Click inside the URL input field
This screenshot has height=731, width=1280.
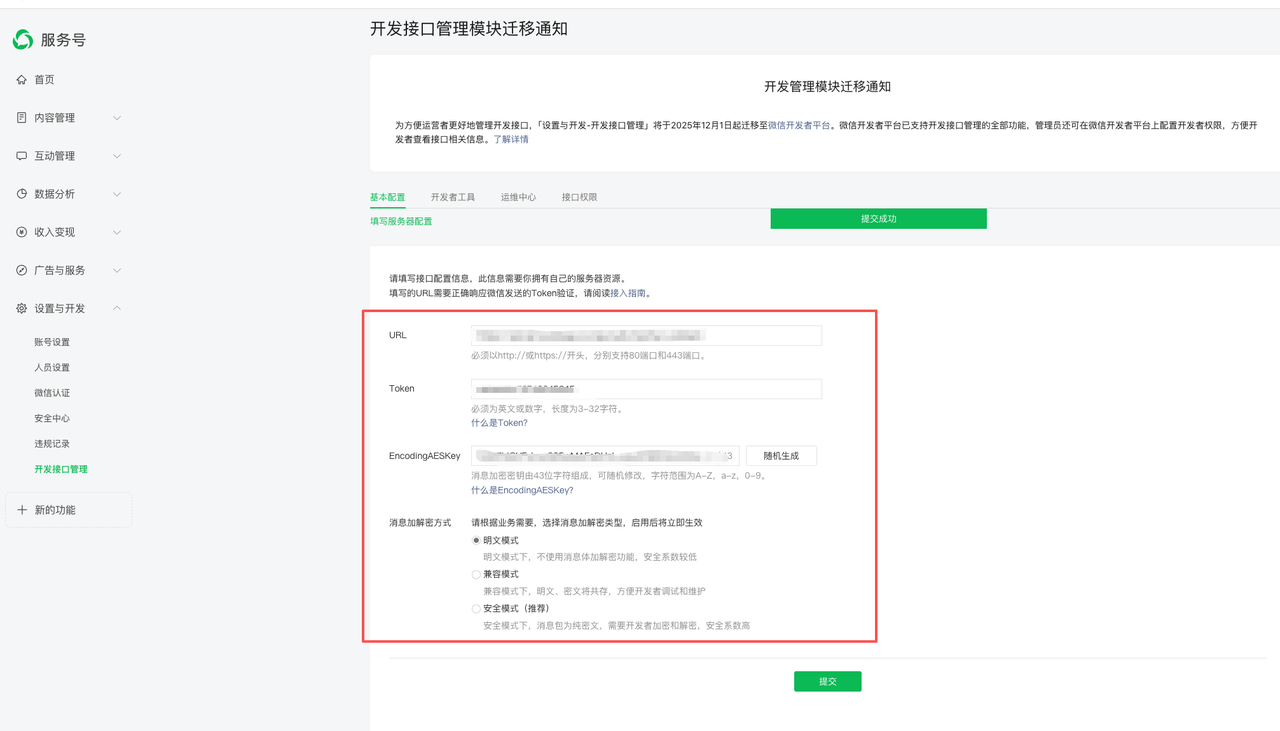pos(645,335)
